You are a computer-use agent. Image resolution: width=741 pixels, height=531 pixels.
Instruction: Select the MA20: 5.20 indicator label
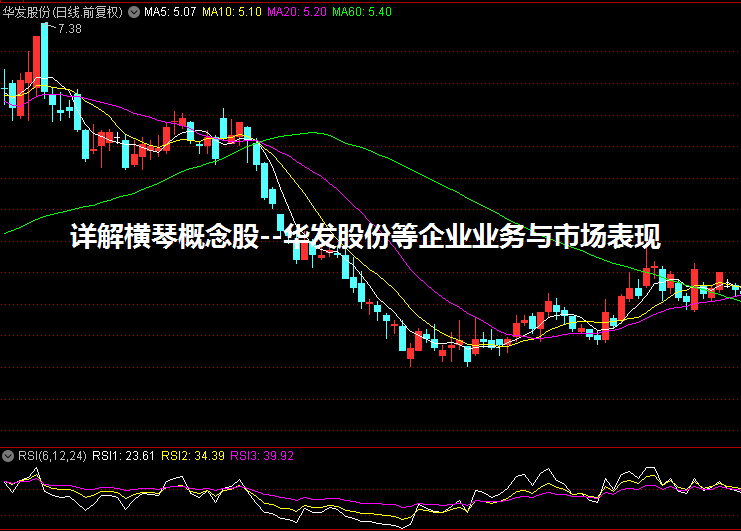[297, 12]
